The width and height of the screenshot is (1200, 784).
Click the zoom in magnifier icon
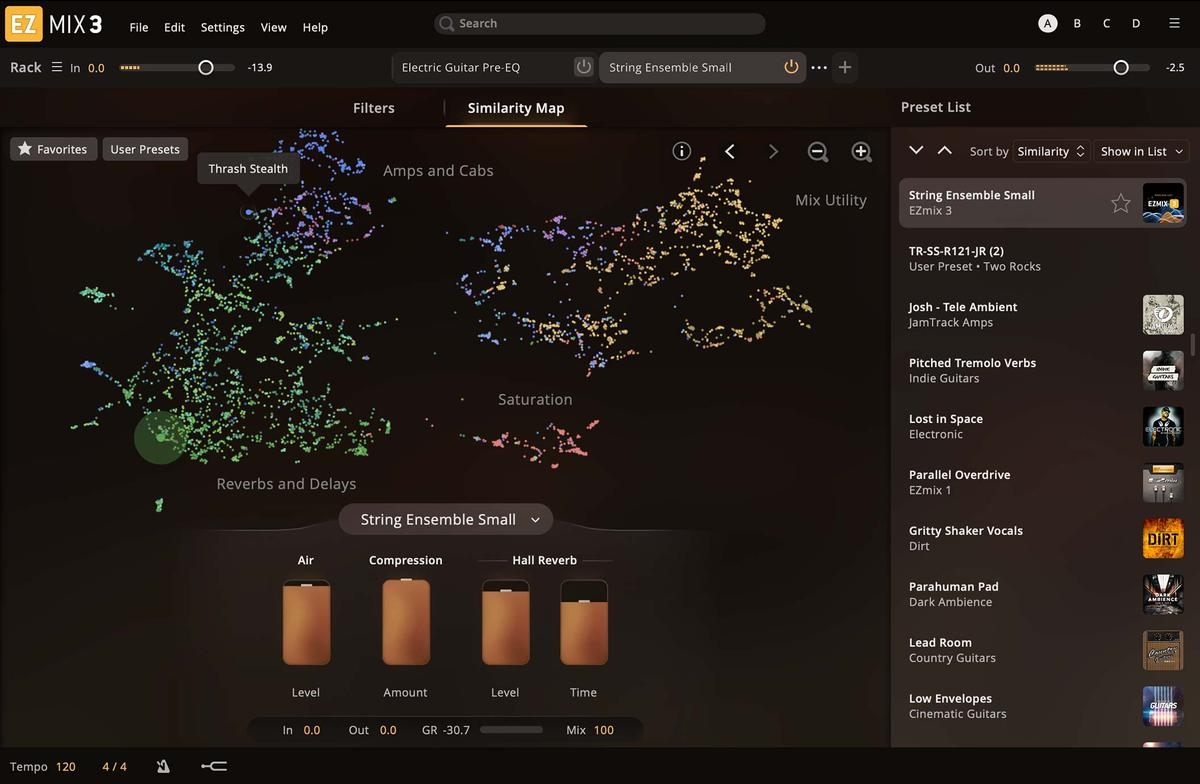tap(861, 152)
